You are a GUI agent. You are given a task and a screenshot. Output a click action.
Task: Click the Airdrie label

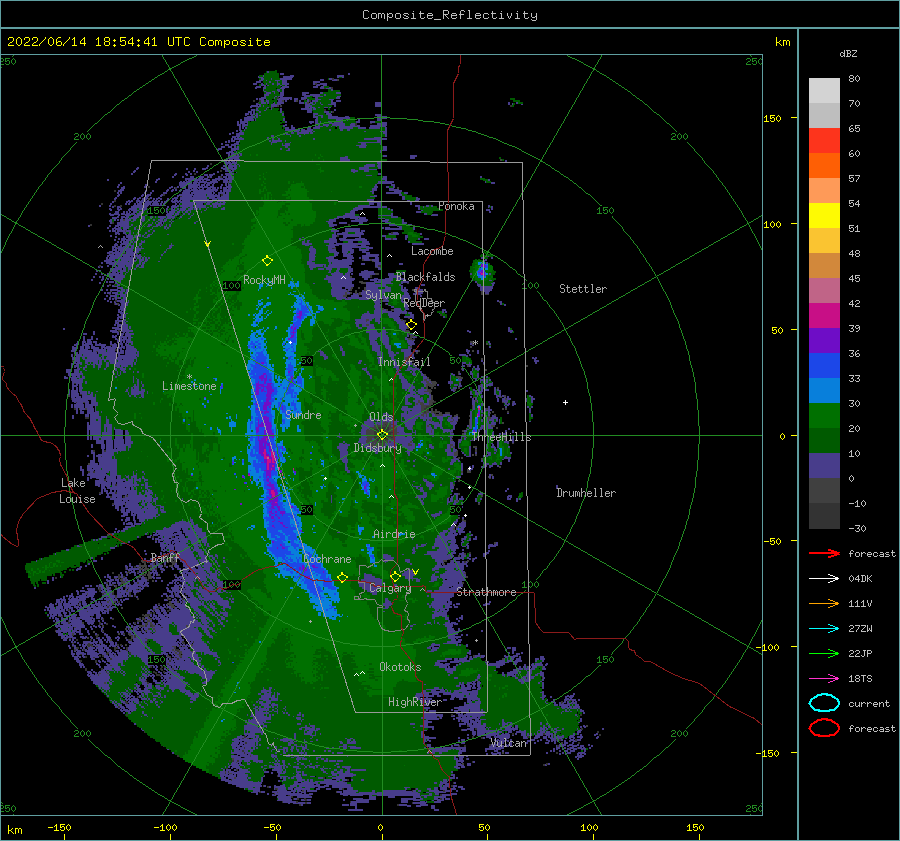tap(394, 534)
